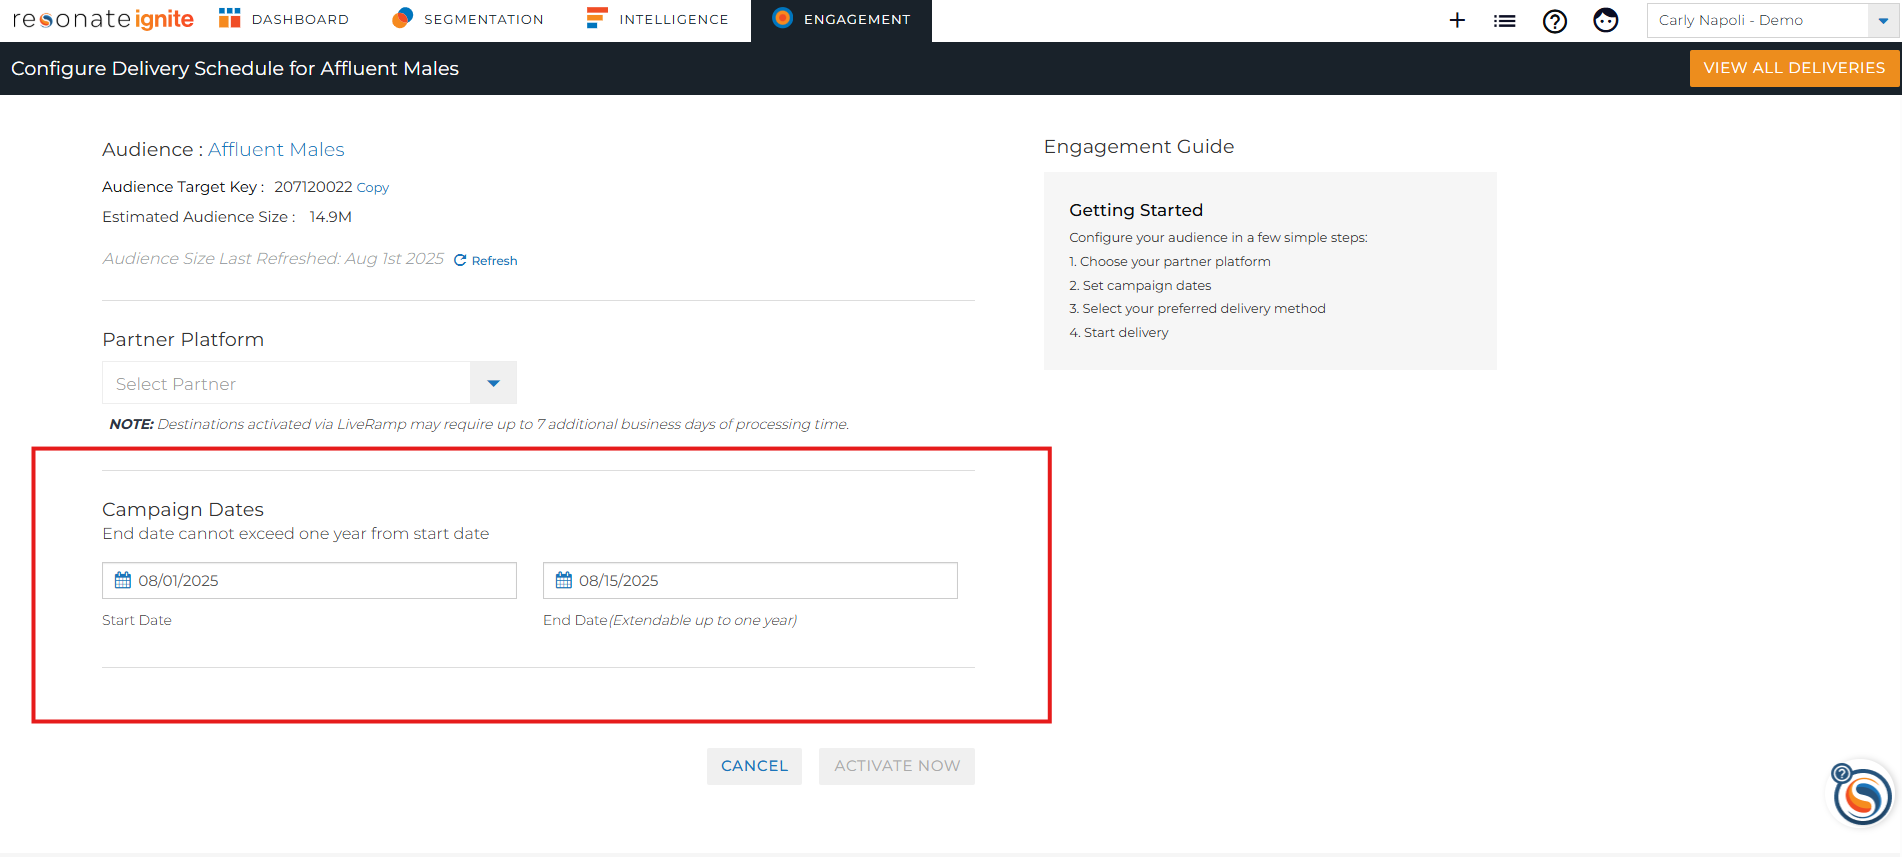
Task: Open the list menu icon
Action: (x=1505, y=20)
